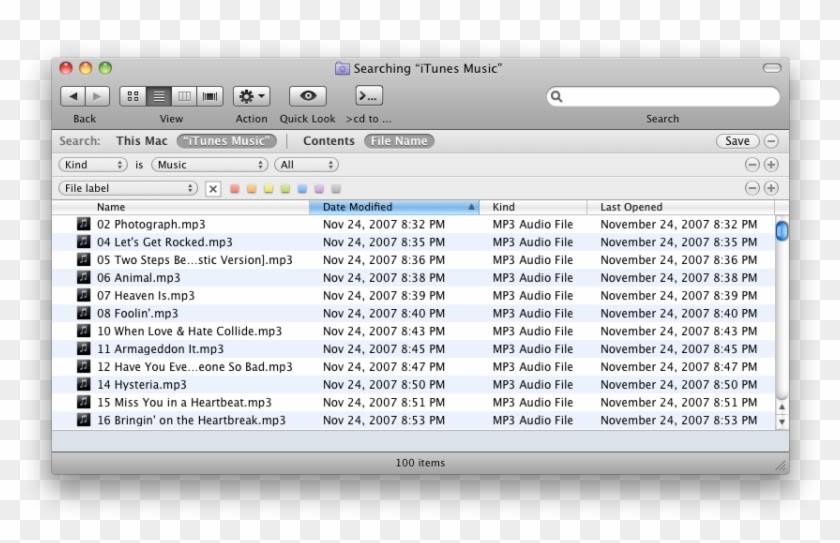Add criteria after File label row
This screenshot has width=840, height=543.
click(x=771, y=188)
